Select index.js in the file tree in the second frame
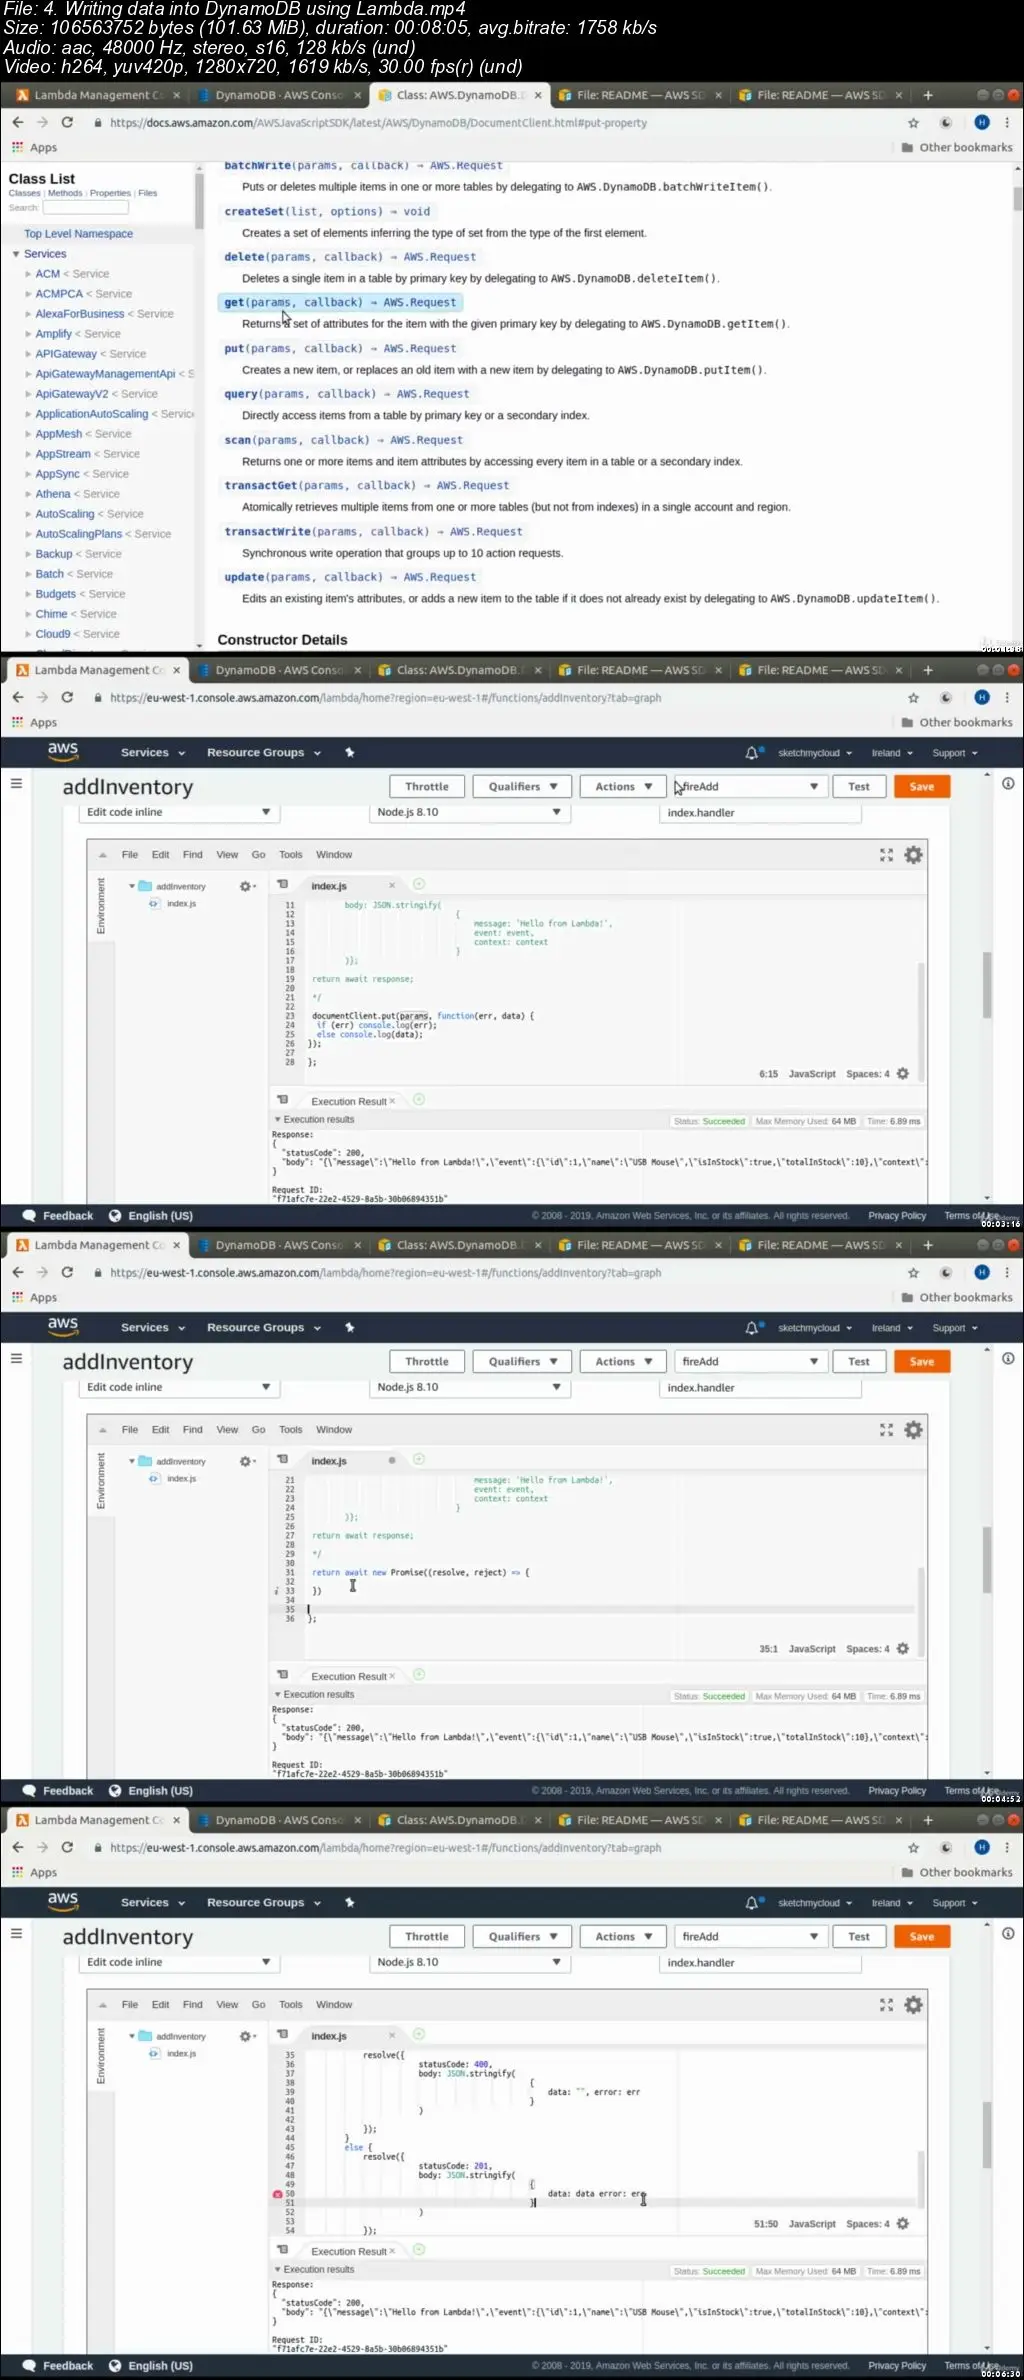The height and width of the screenshot is (2380, 1024). (181, 904)
